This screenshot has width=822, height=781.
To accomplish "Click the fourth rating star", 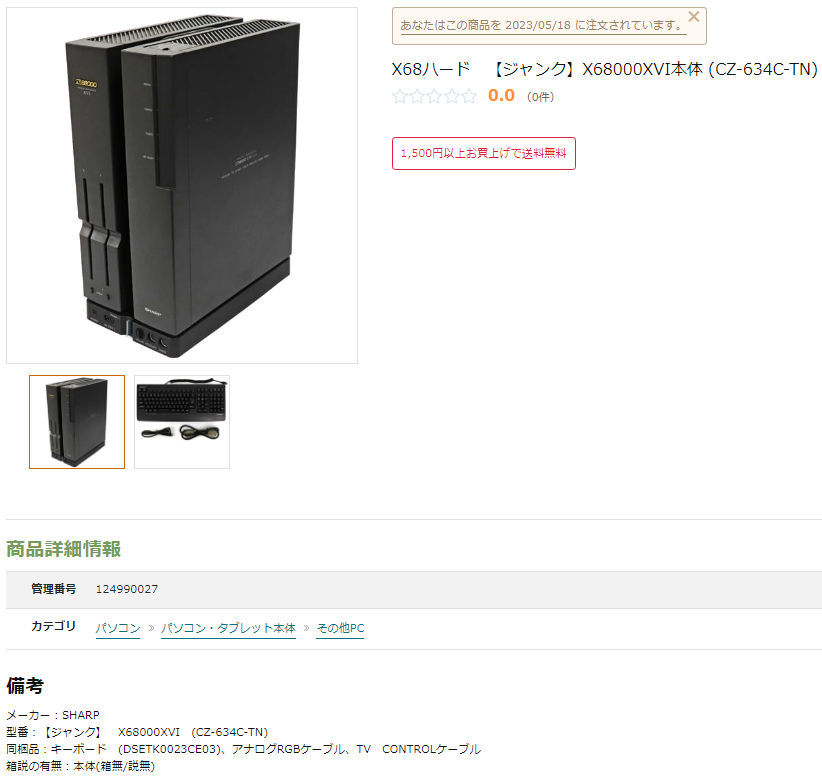I will click(x=452, y=96).
